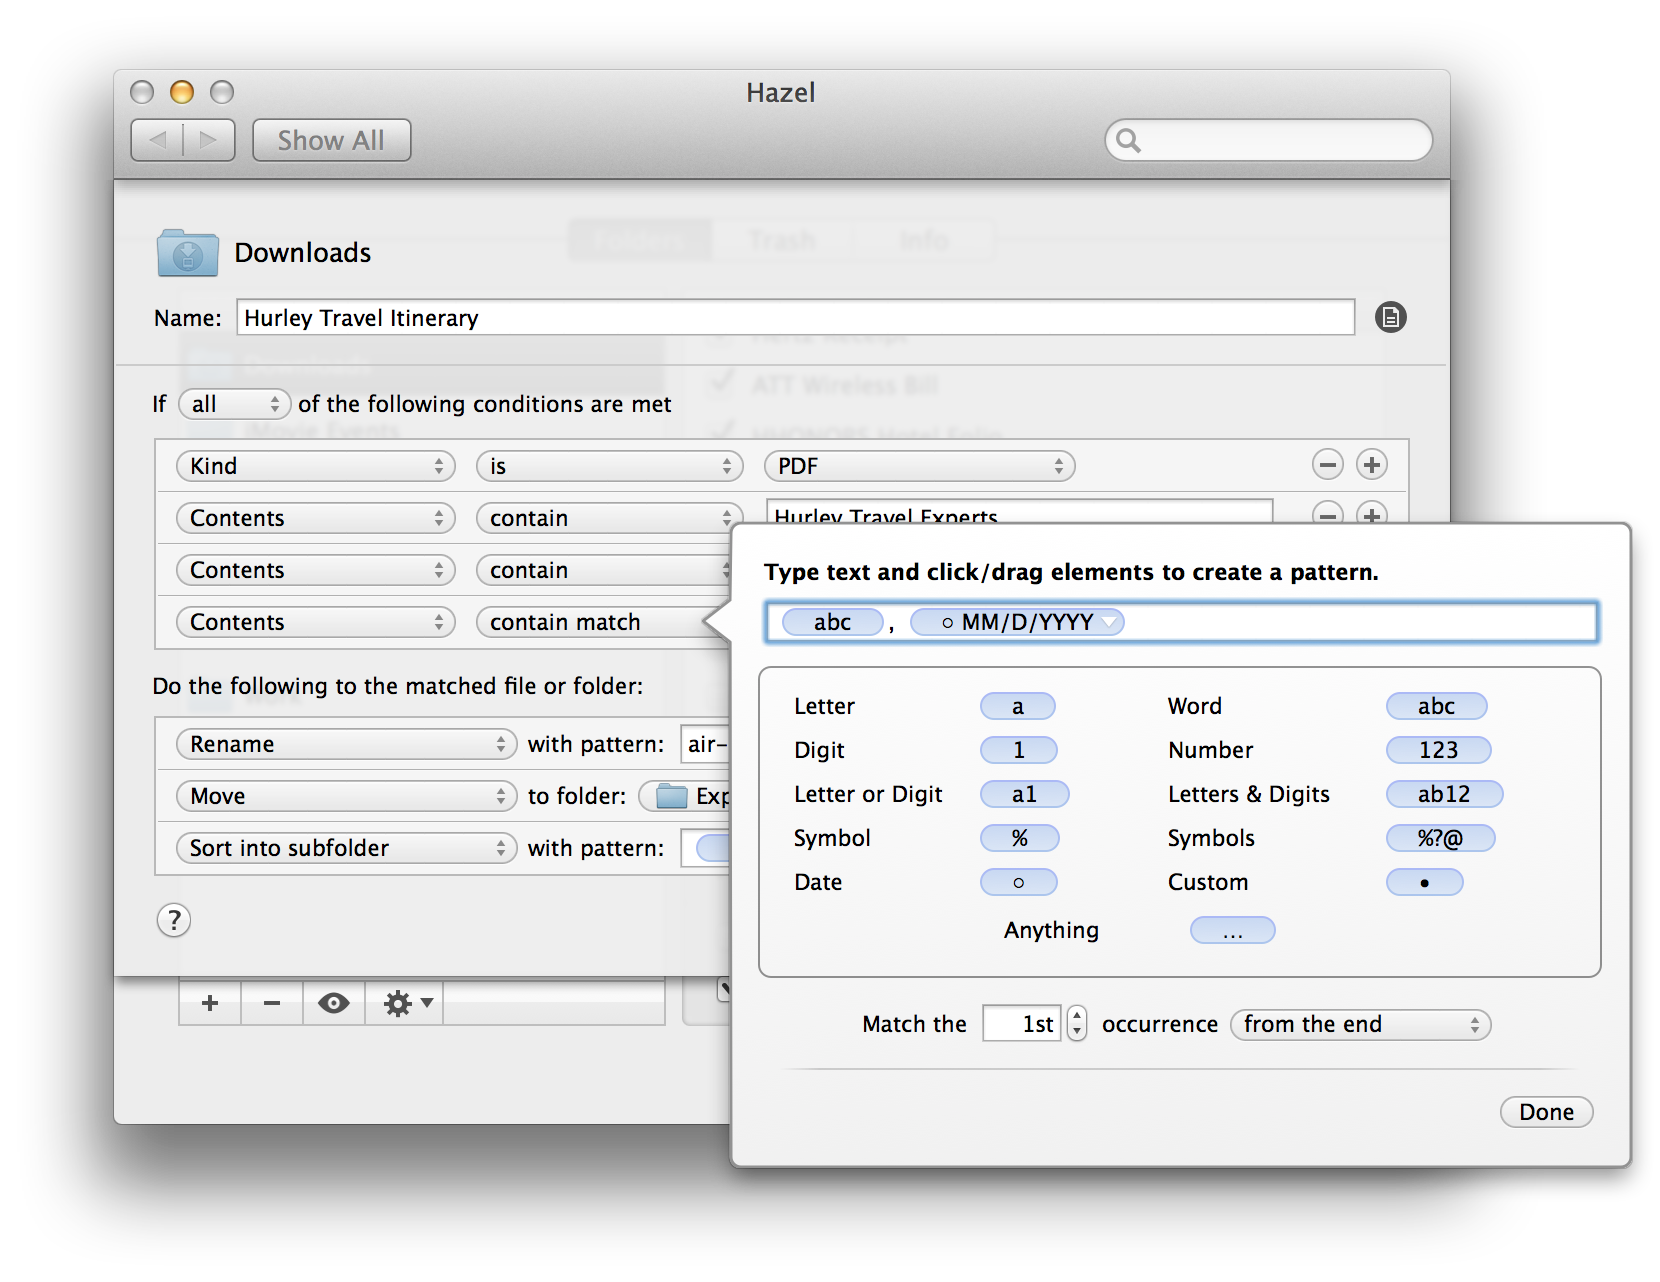The image size is (1660, 1282).
Task: Add a condition after Kind row
Action: [x=1372, y=465]
